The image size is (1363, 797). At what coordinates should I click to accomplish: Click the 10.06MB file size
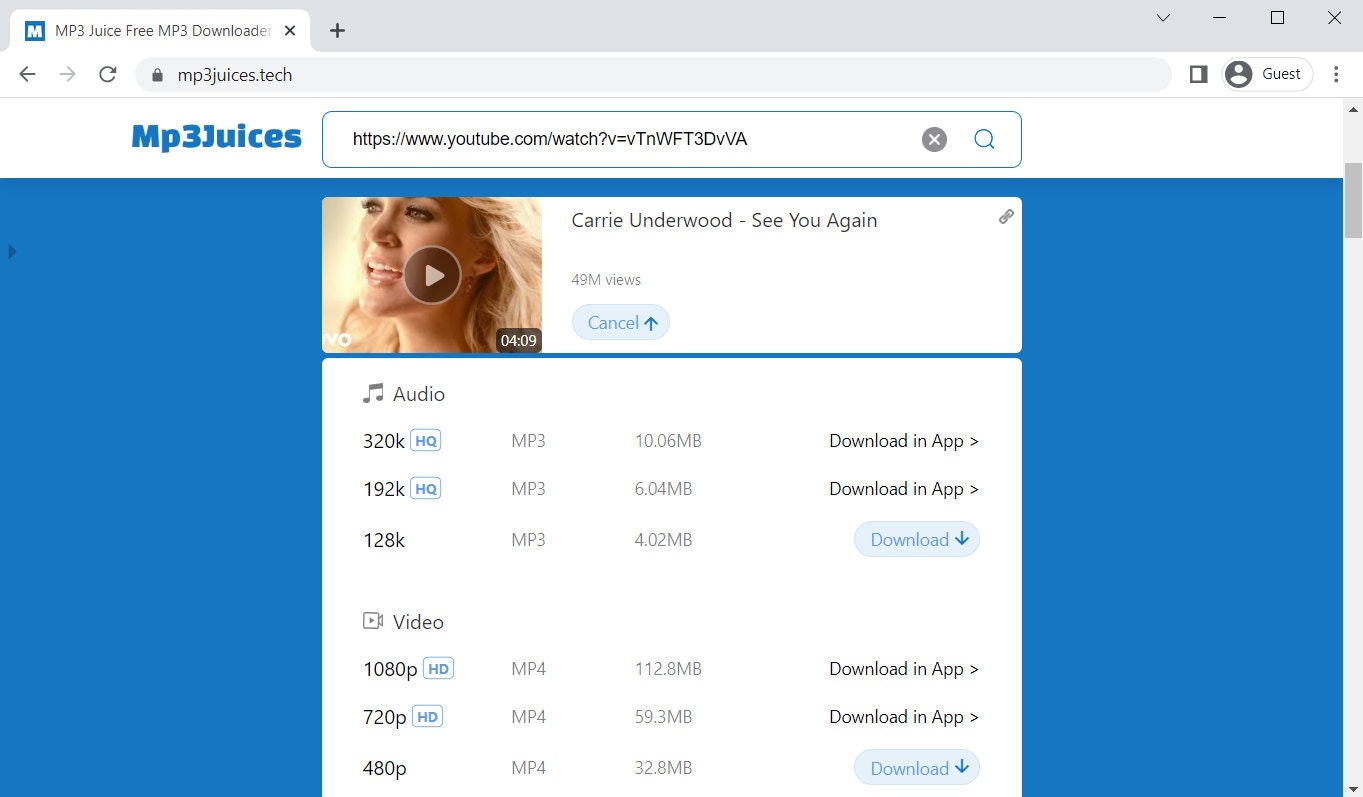[x=668, y=441]
